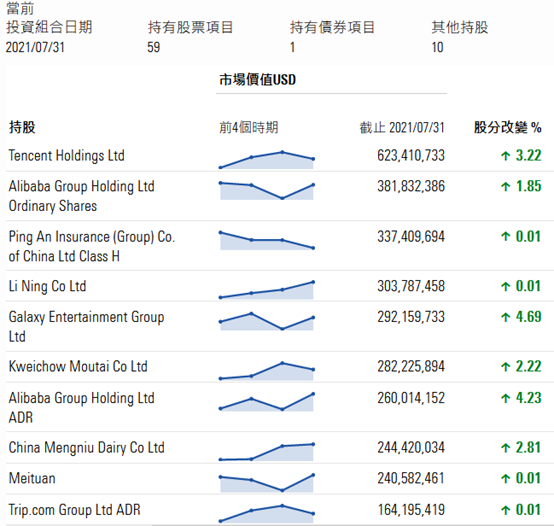The image size is (554, 526).
Task: Click the up arrow next to 4.69
Action: click(506, 317)
